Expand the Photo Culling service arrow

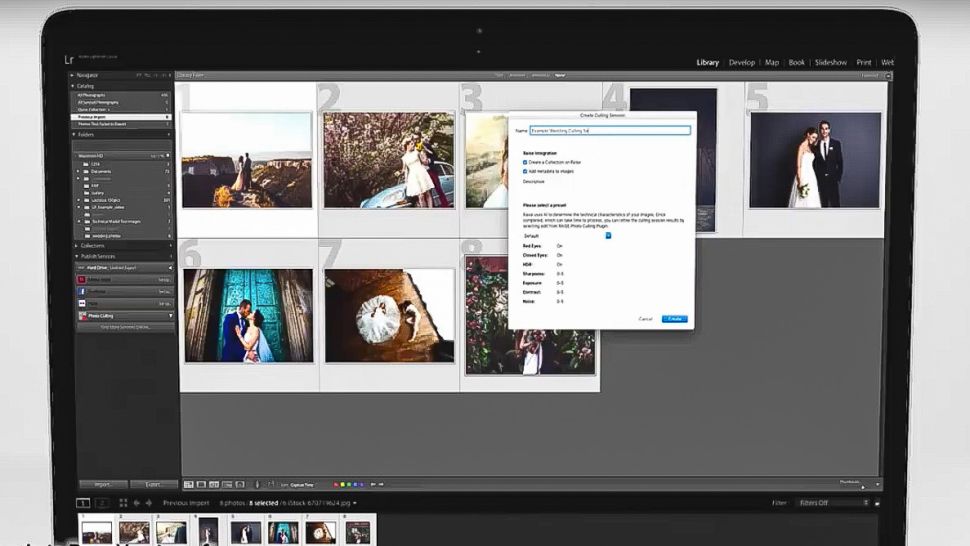tap(171, 315)
